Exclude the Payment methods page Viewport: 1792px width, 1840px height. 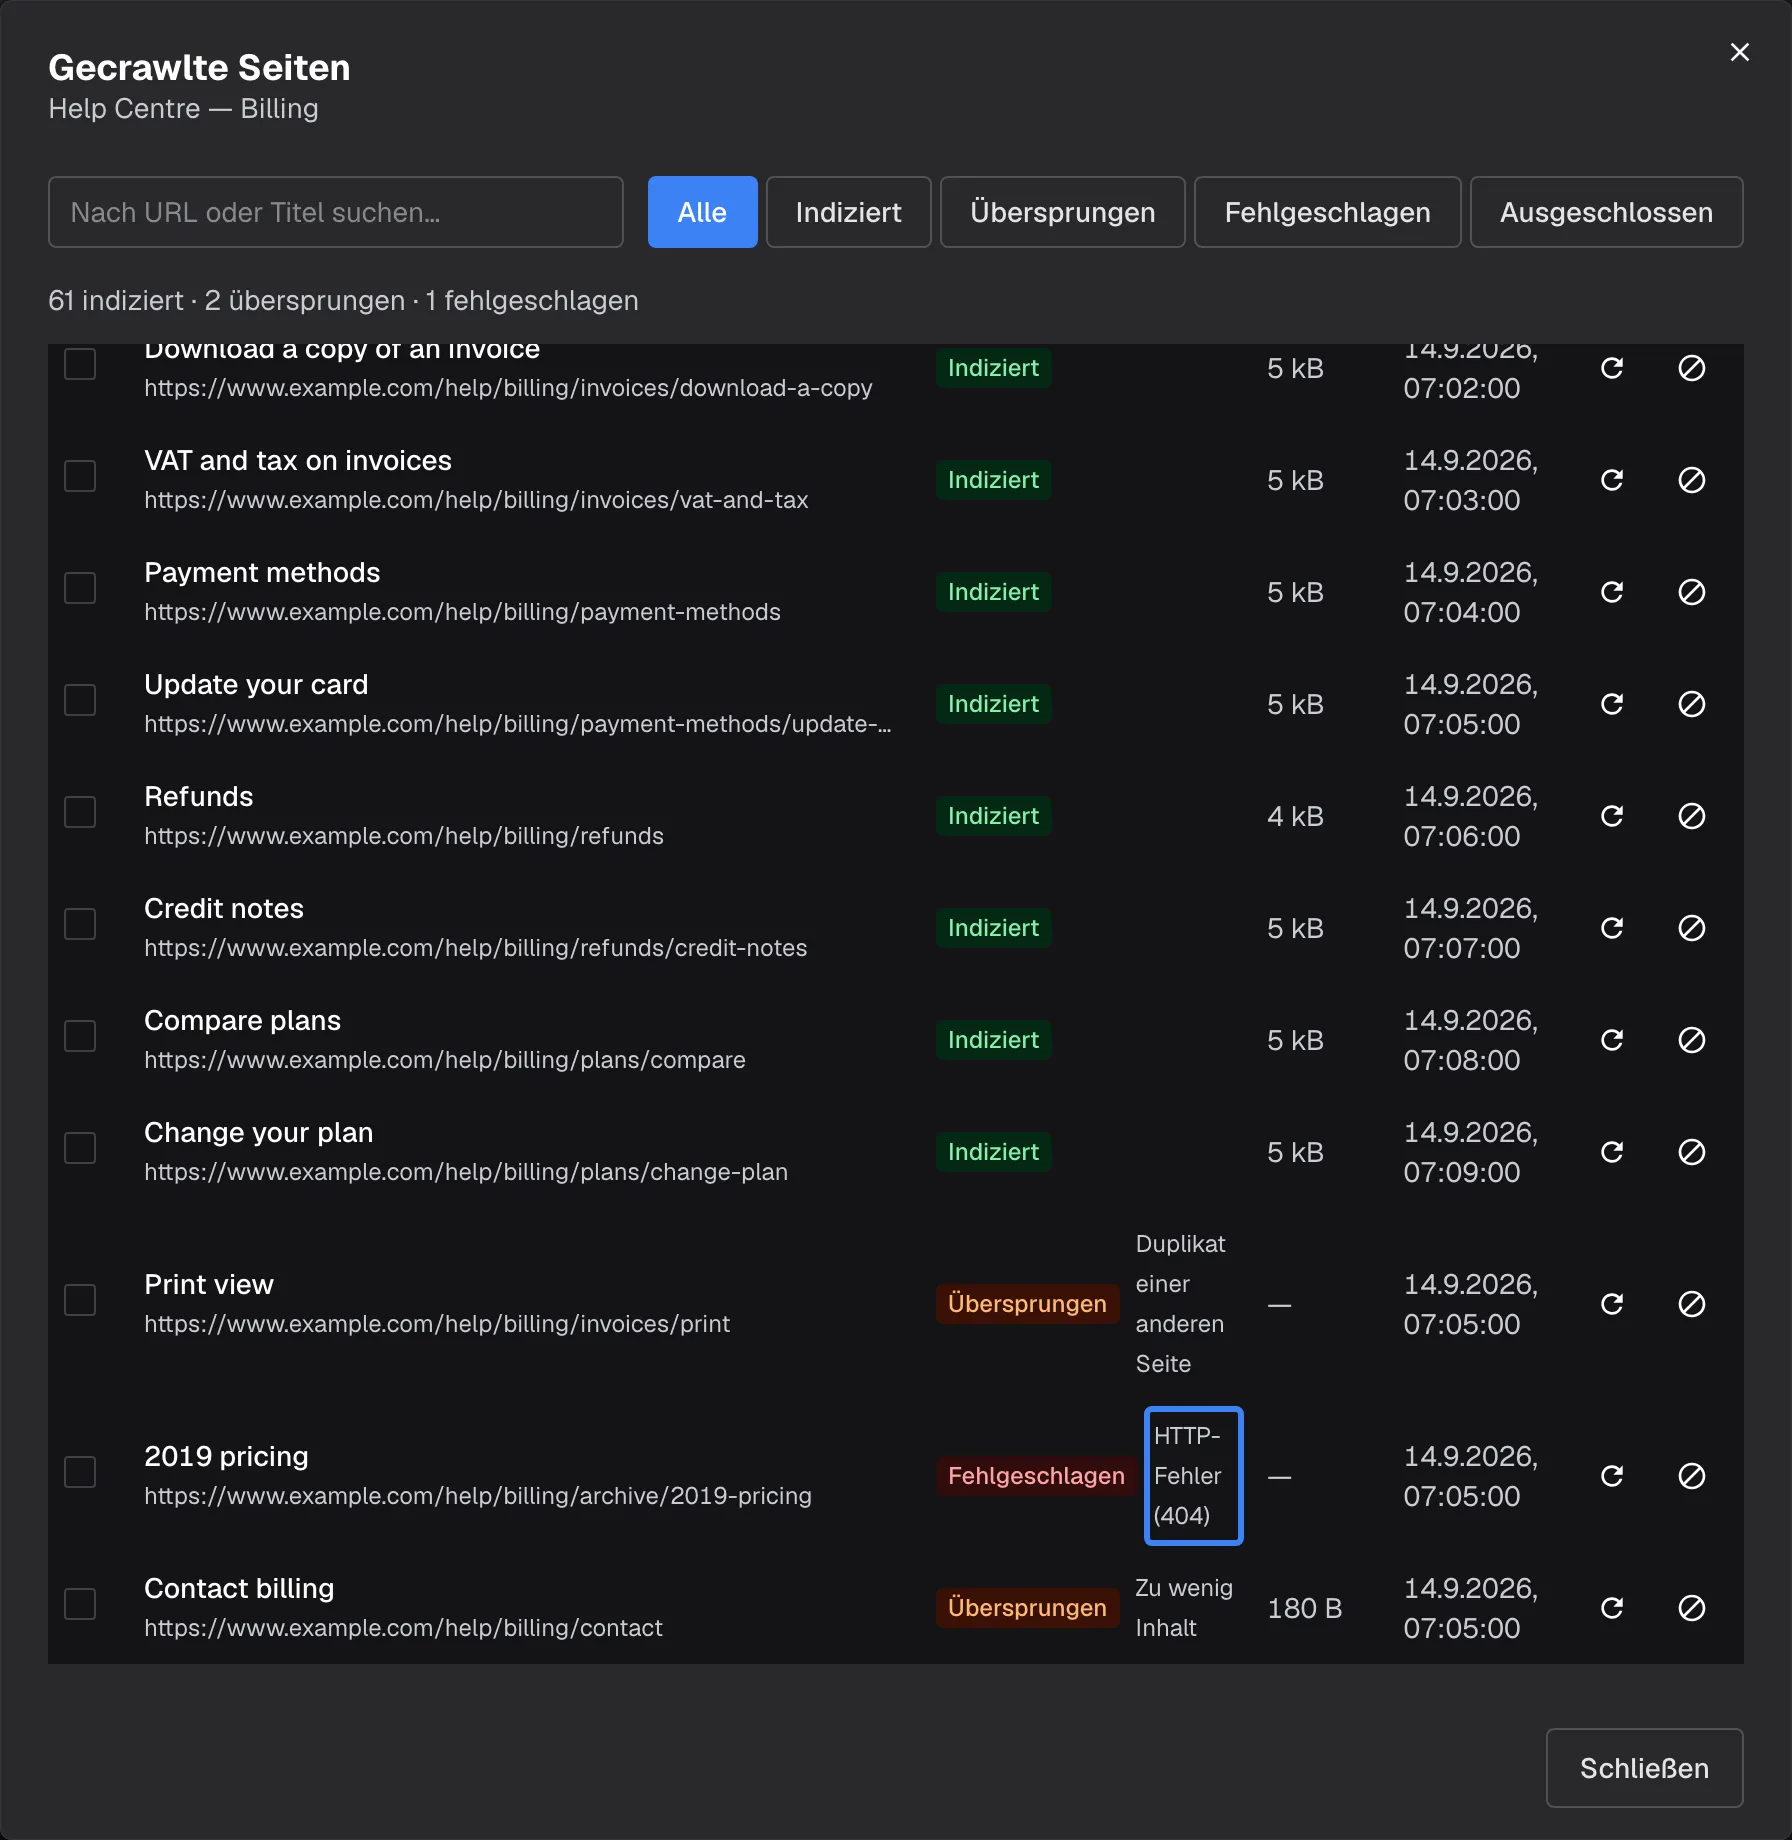coord(1692,592)
